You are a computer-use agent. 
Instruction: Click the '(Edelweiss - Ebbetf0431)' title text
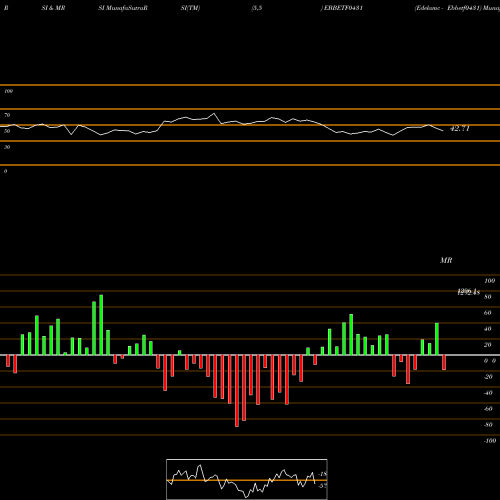point(448,8)
